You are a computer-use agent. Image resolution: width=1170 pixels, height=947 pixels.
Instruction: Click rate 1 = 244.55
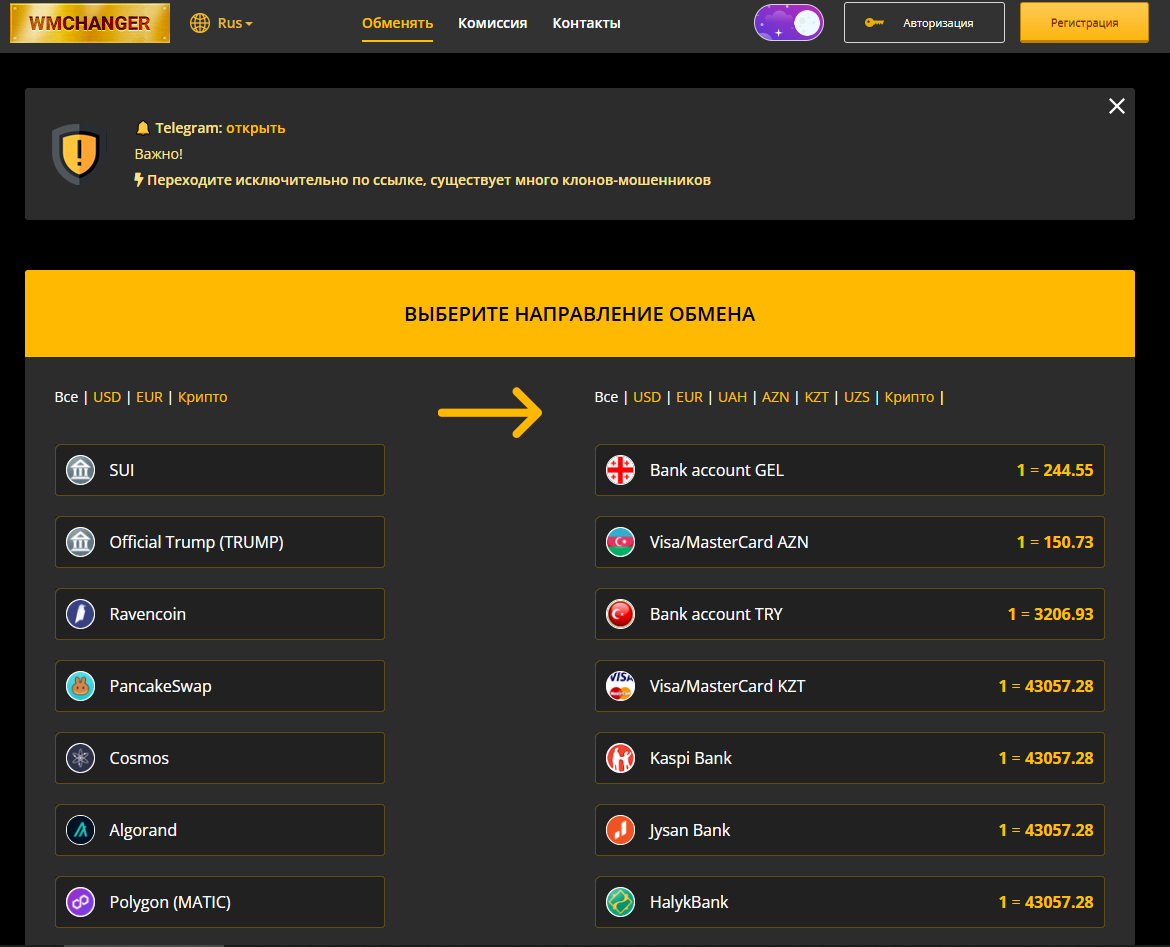[1054, 470]
